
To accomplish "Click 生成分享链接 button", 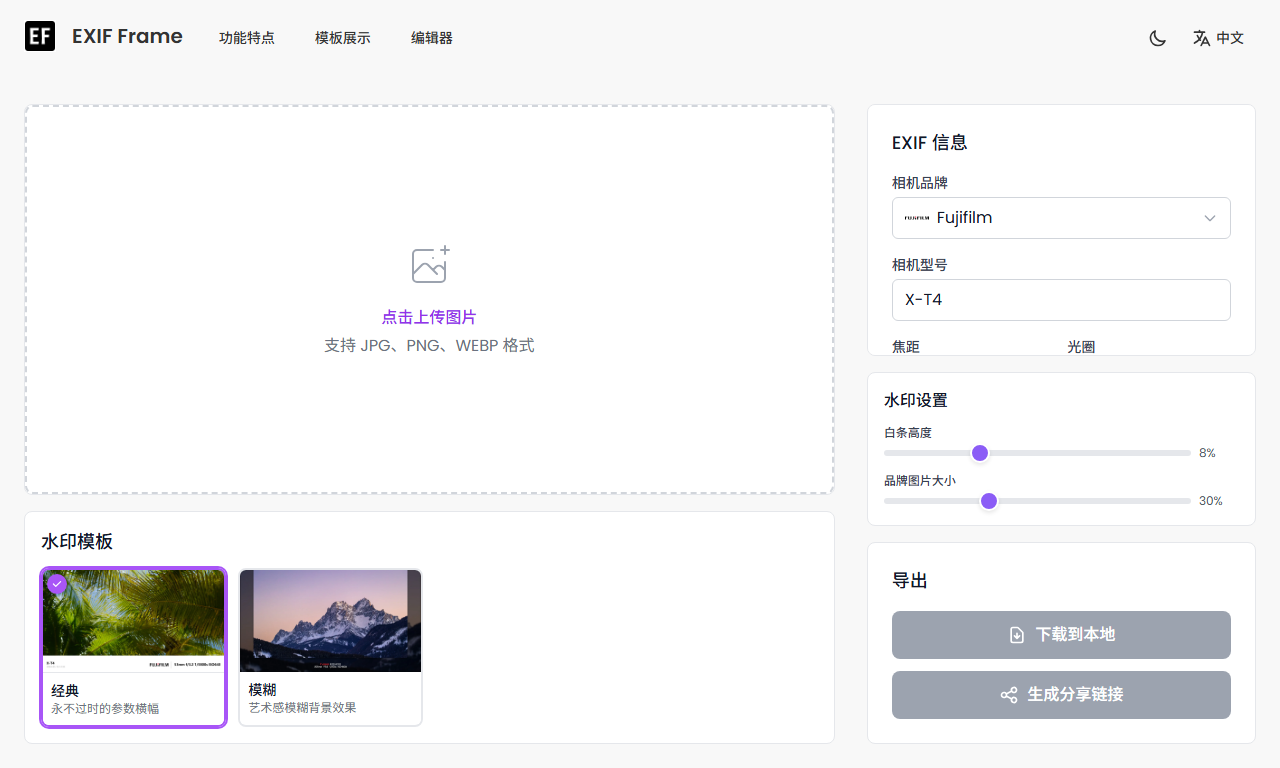I will coord(1061,695).
